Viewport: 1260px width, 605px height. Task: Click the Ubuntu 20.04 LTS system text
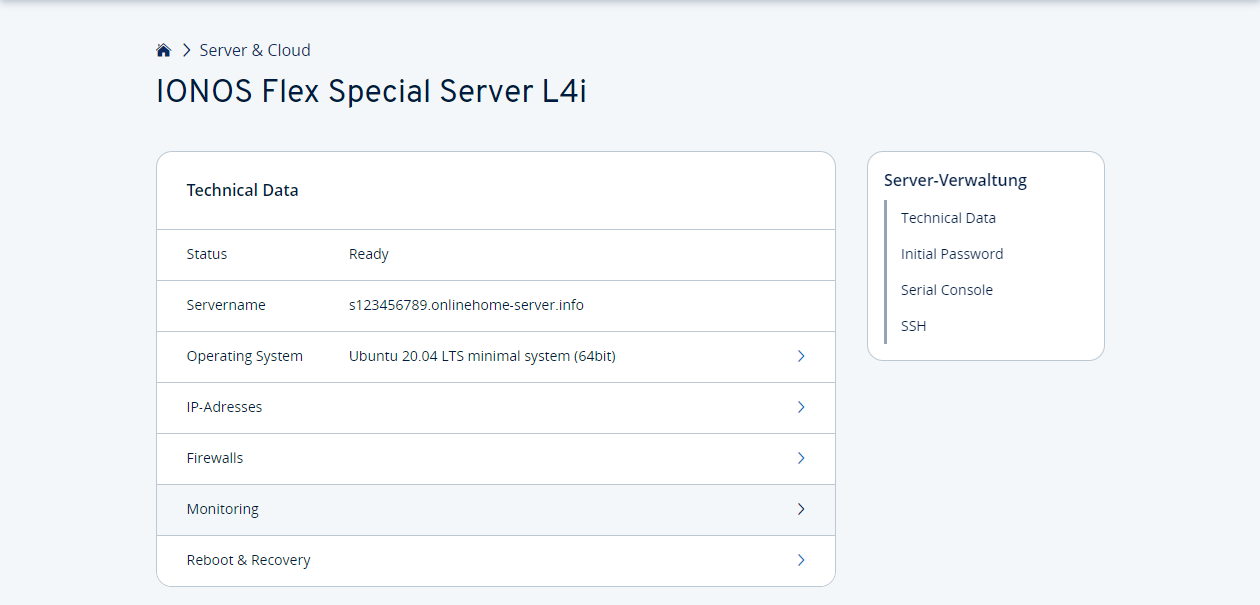[482, 356]
